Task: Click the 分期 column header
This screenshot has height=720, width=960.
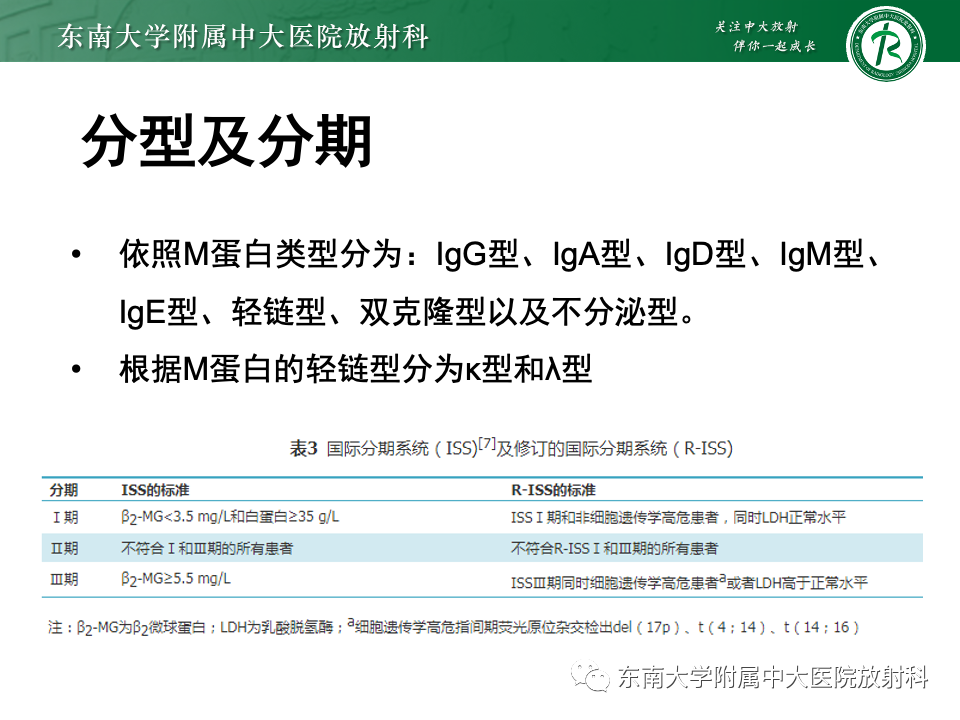Action: tap(64, 490)
